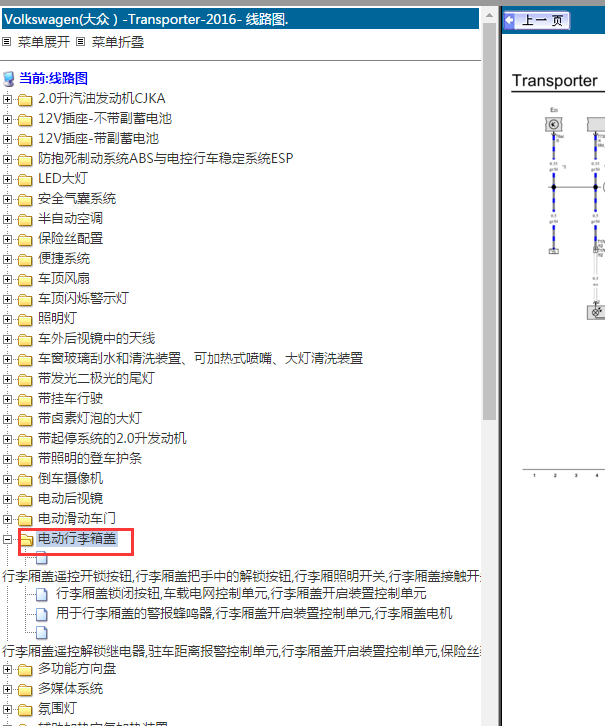Click the folder icon for 带发光二极光的尾灯

[25, 379]
